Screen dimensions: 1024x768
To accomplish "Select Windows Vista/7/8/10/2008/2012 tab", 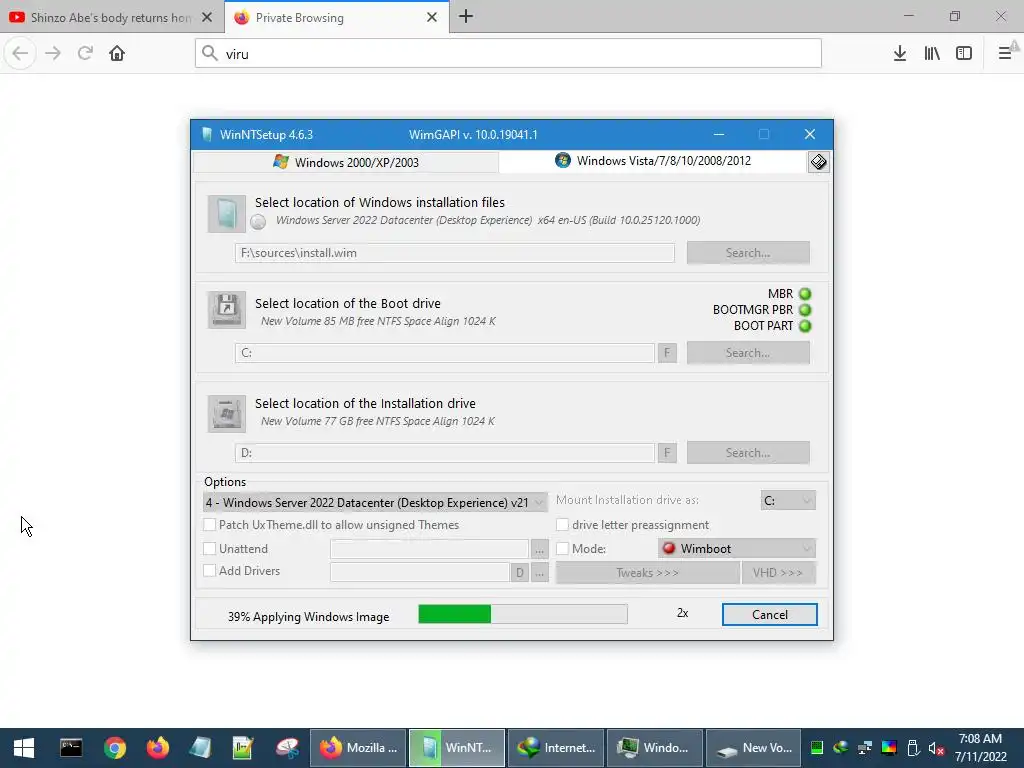I will pos(653,161).
